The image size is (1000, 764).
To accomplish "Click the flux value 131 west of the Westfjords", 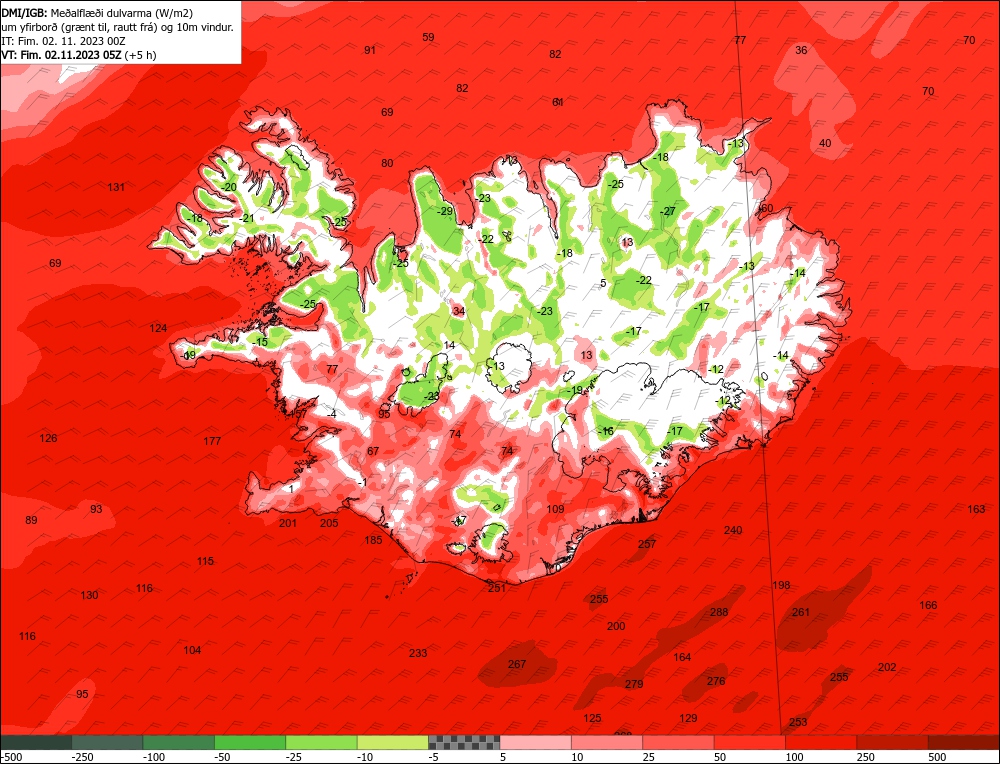I will 116,187.
